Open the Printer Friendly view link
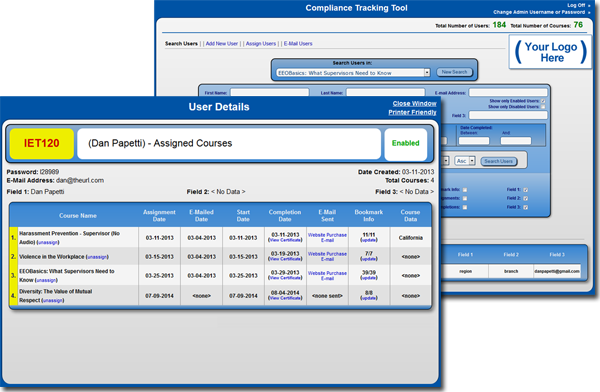Screen dimensions: 600x392 click(x=412, y=112)
